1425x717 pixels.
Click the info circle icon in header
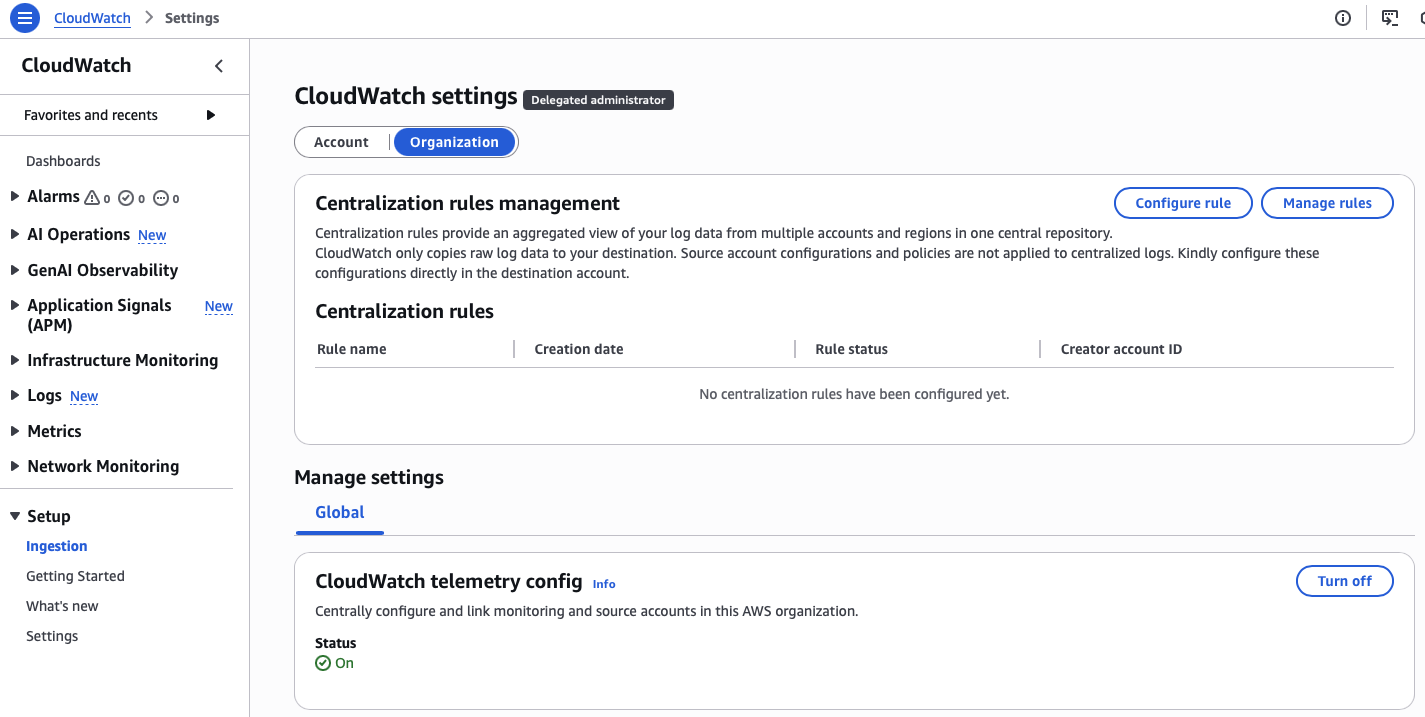pos(1343,18)
